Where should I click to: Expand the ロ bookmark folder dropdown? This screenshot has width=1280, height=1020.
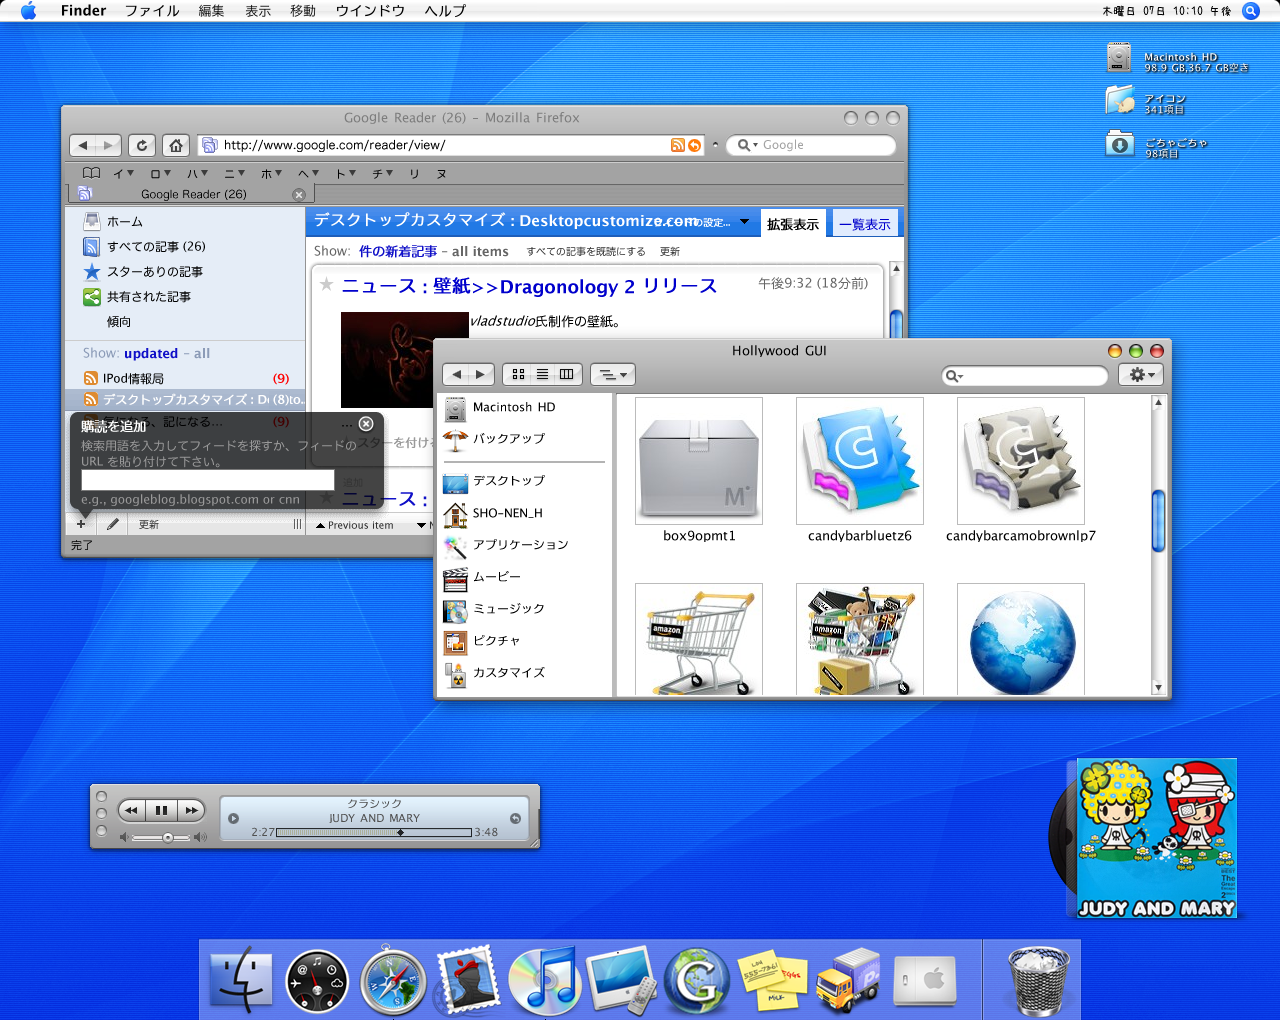point(160,173)
